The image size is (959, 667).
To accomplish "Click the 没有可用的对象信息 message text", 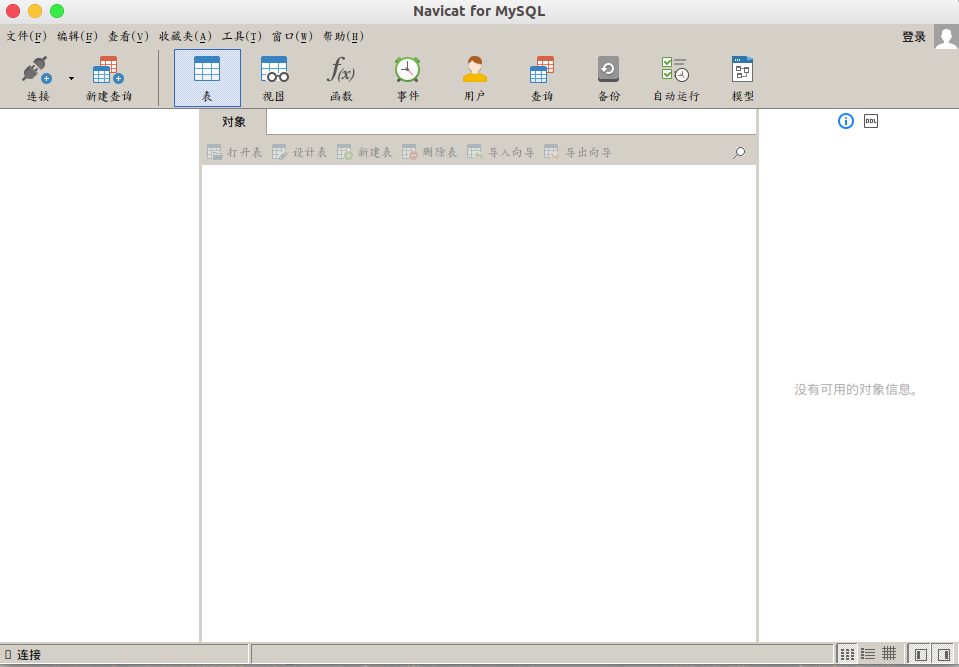I will tap(856, 389).
